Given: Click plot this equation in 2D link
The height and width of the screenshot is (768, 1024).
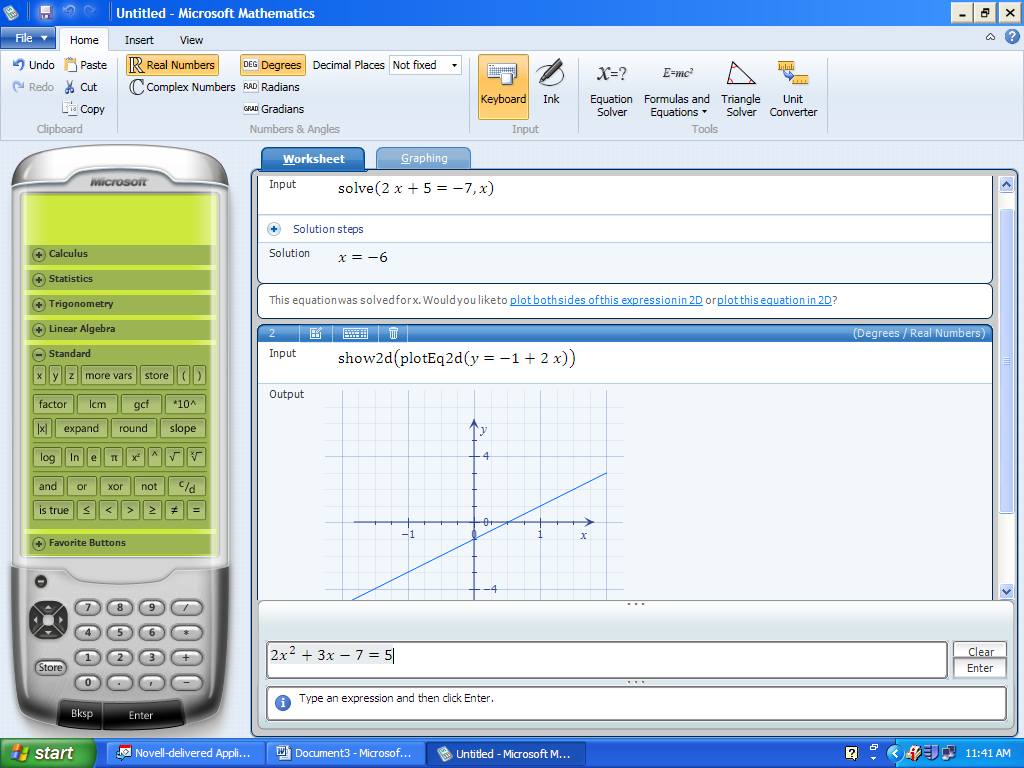Looking at the screenshot, I should 774,300.
